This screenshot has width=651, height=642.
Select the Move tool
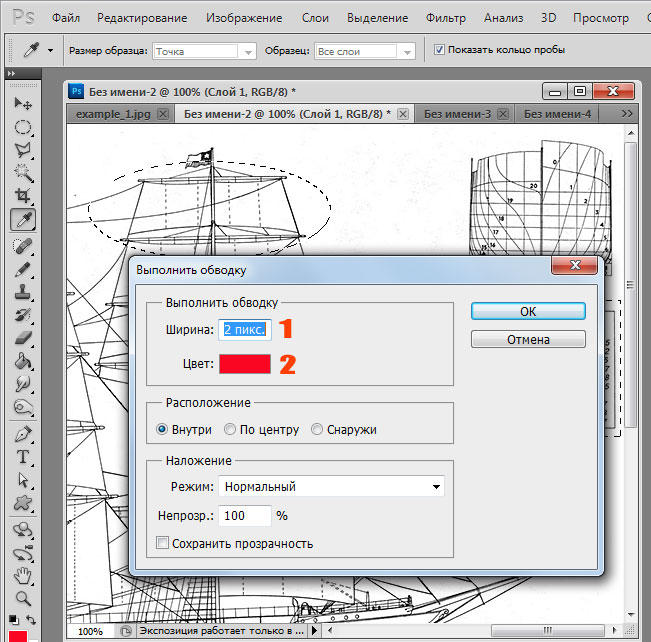[x=22, y=104]
